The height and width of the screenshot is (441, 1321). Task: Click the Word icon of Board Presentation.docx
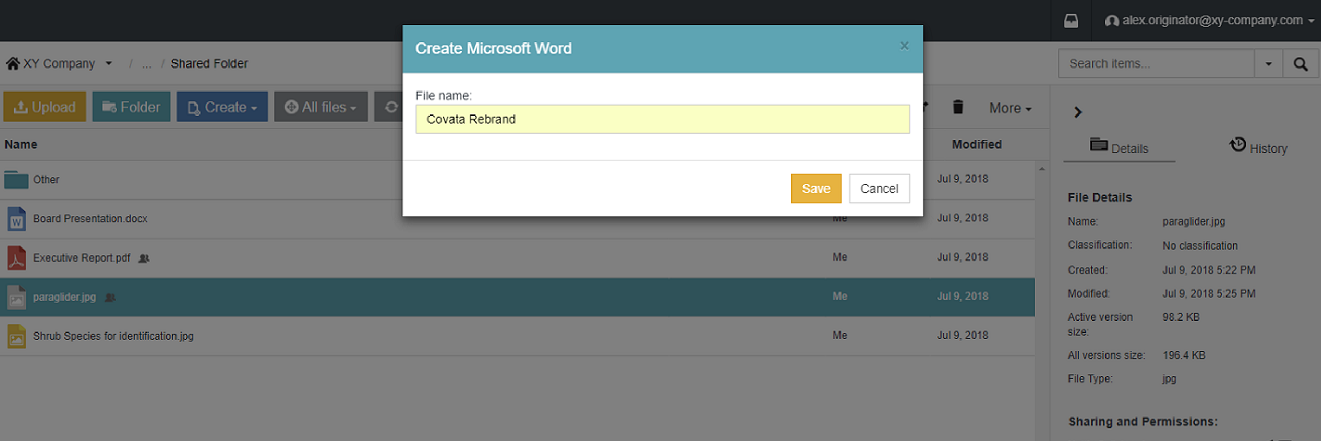click(x=16, y=218)
